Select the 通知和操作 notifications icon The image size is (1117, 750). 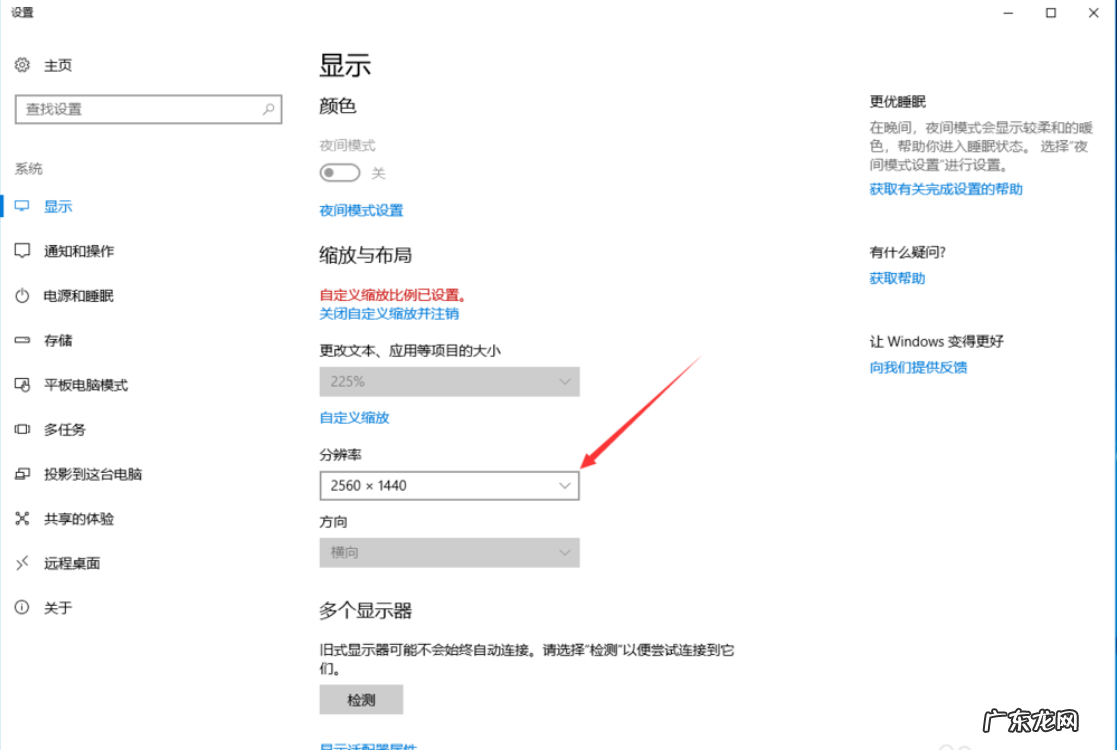coord(22,251)
